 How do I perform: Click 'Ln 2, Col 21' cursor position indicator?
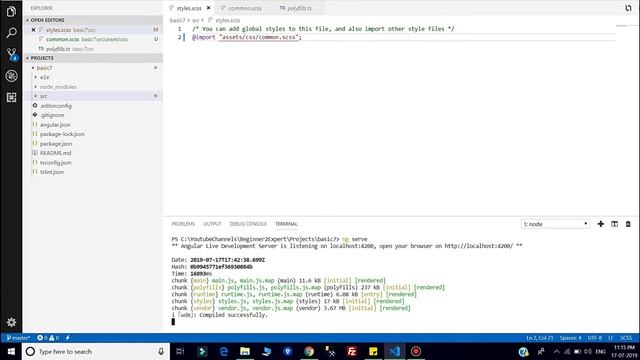540,338
